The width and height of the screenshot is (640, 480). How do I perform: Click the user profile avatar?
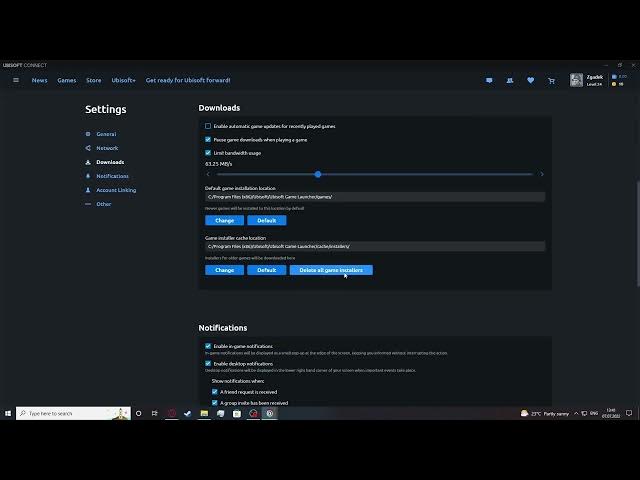576,80
